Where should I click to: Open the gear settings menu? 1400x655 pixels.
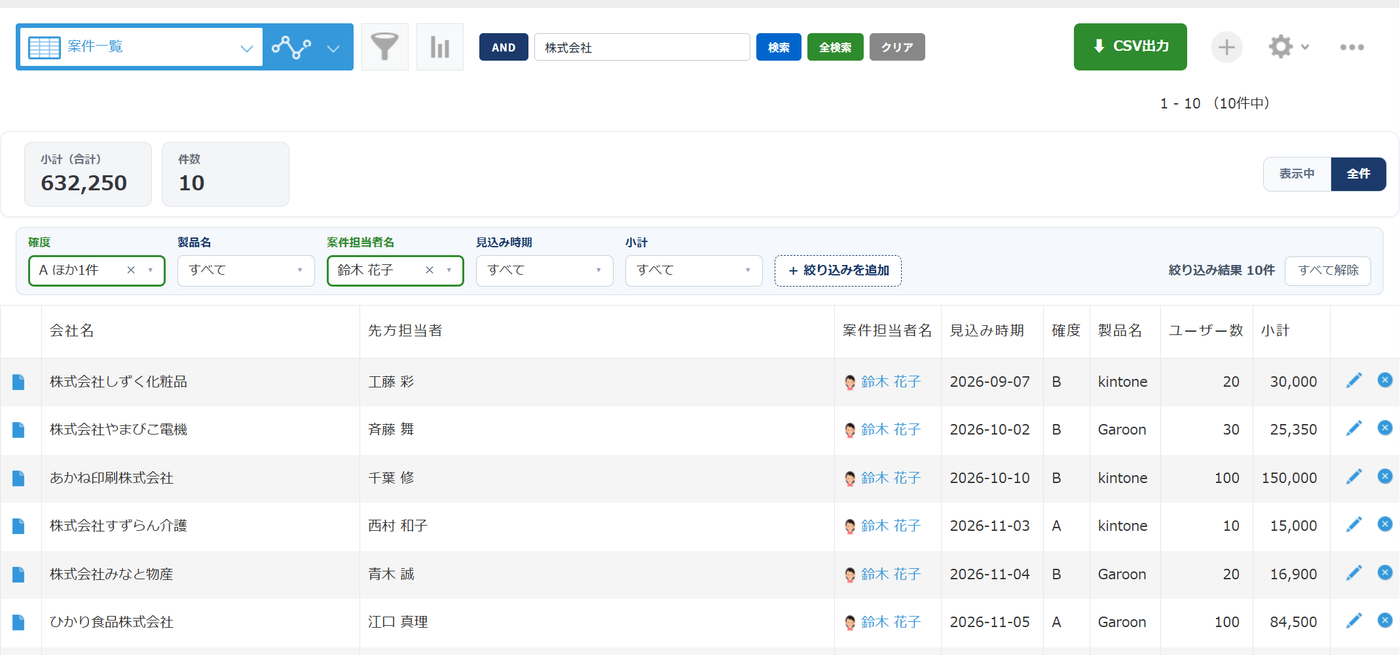click(1288, 47)
